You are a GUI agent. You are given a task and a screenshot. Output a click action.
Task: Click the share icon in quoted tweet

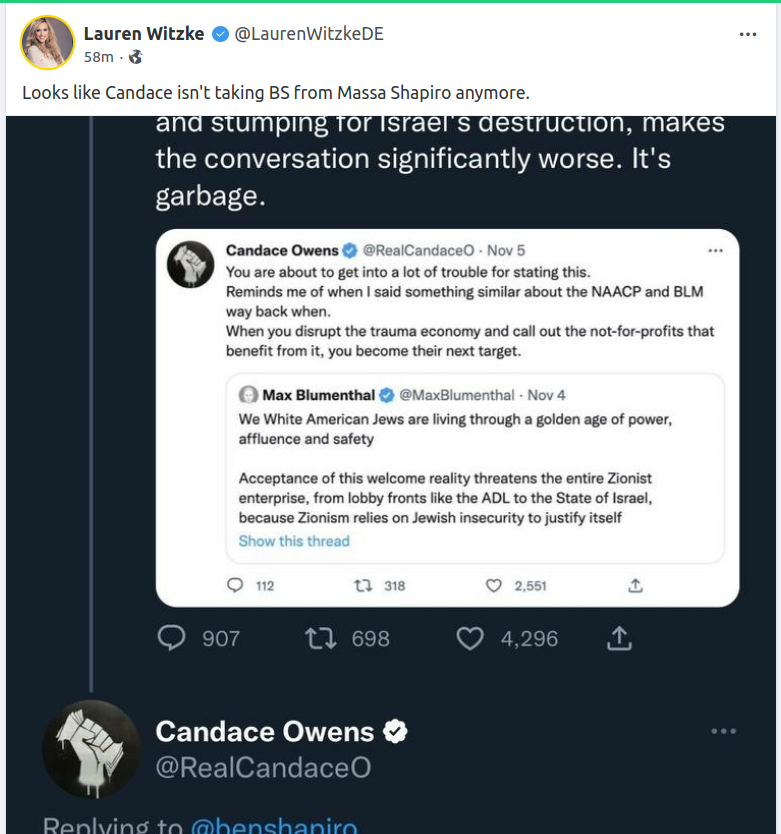[634, 585]
